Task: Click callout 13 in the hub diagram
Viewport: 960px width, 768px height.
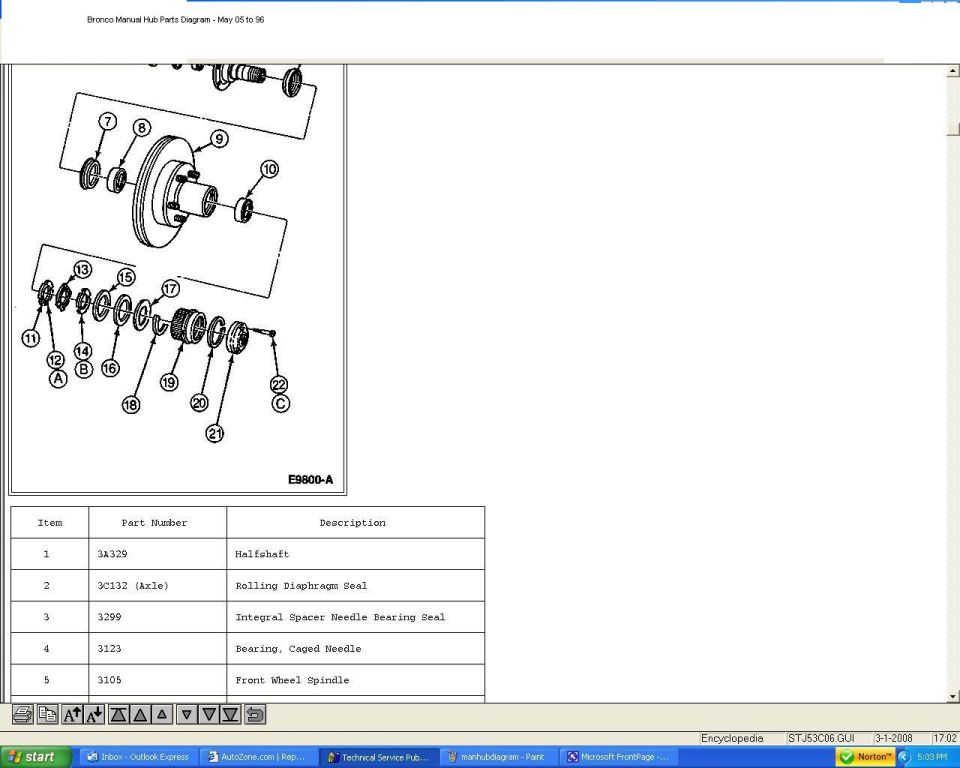Action: point(82,269)
